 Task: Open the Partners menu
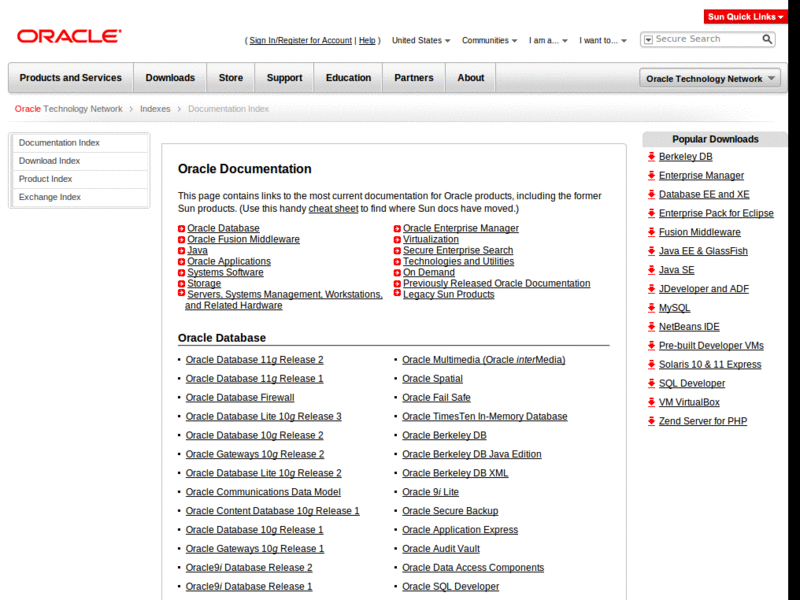point(414,78)
